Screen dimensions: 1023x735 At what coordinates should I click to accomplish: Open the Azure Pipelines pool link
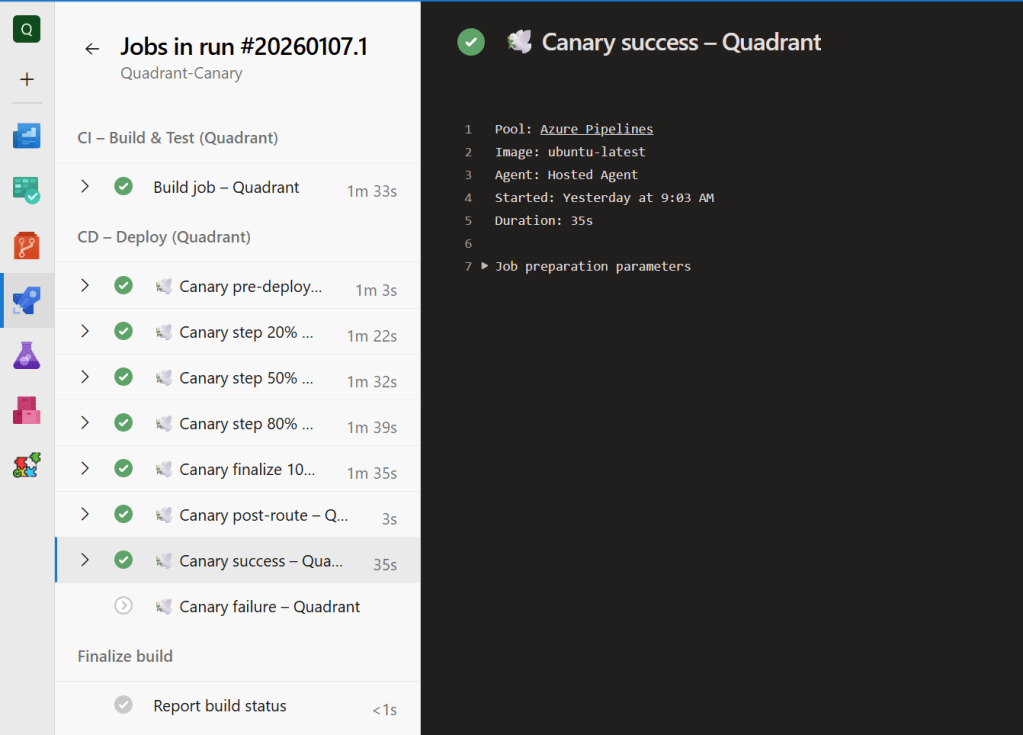(596, 129)
